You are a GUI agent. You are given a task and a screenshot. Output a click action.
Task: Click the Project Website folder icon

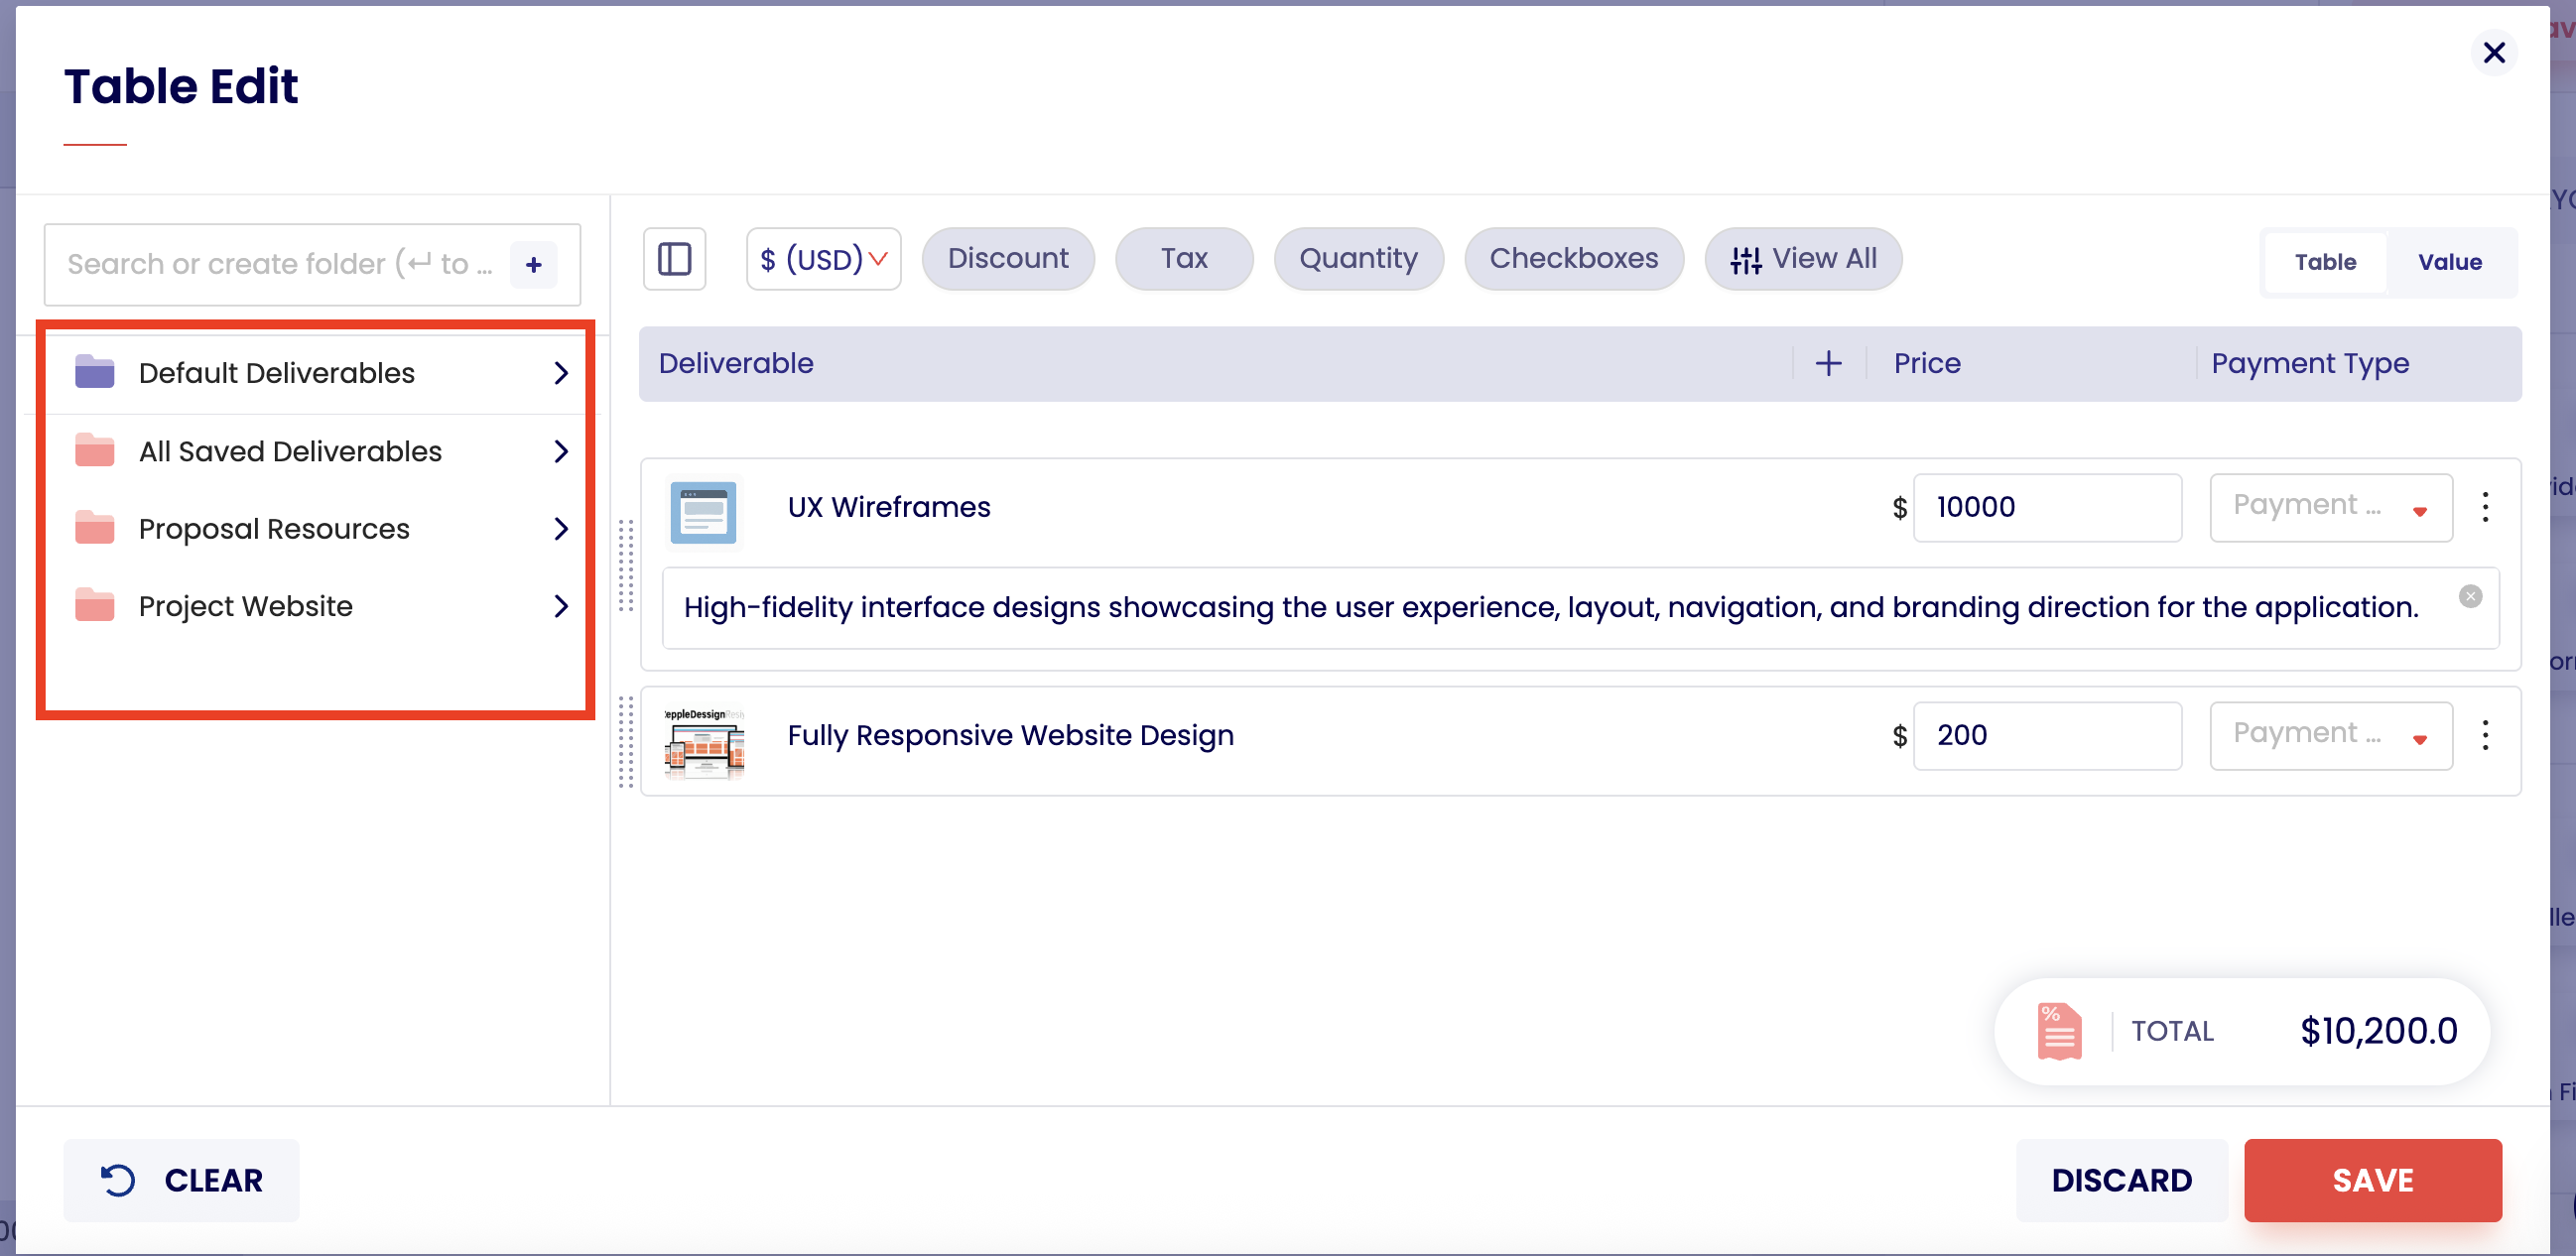[x=95, y=606]
